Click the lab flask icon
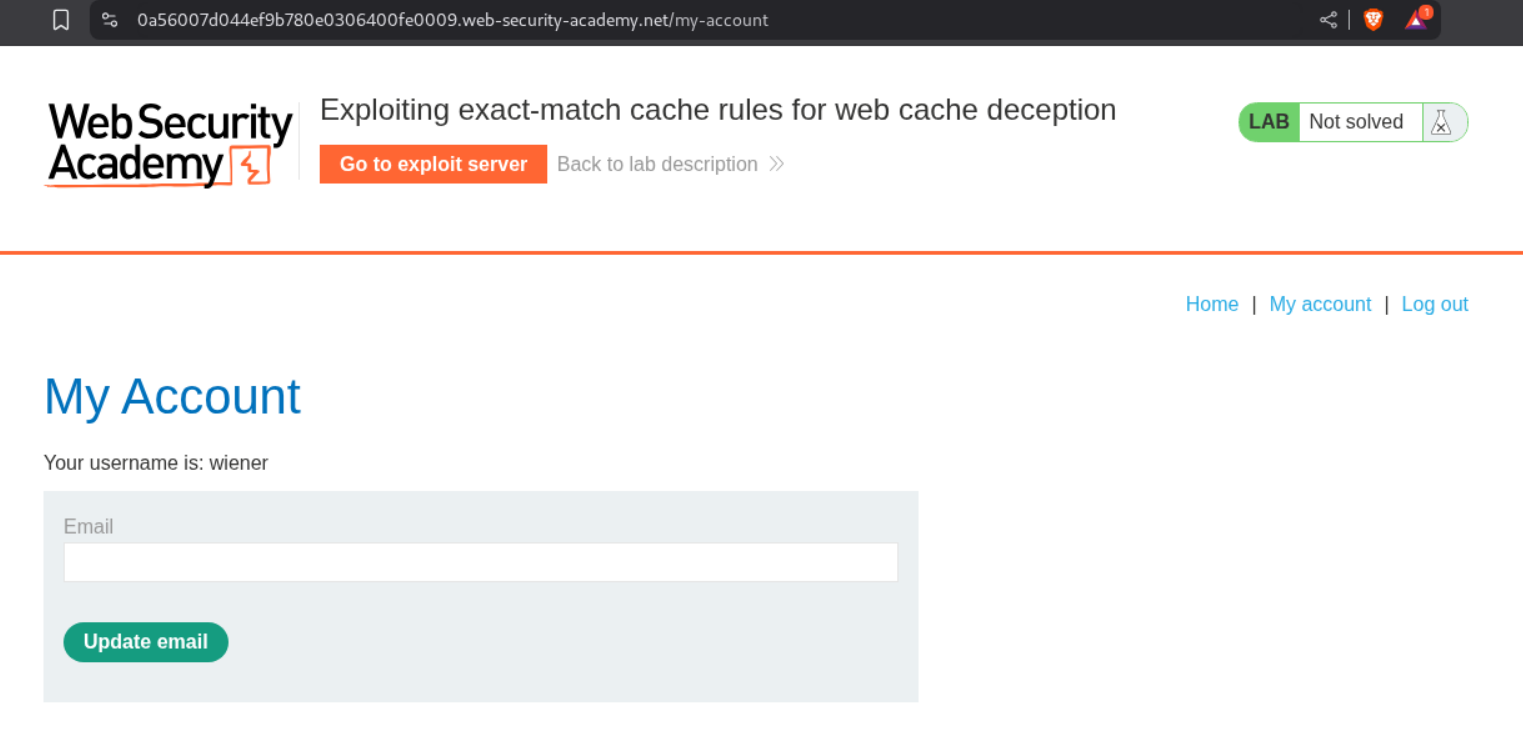Image resolution: width=1523 pixels, height=734 pixels. (x=1440, y=122)
